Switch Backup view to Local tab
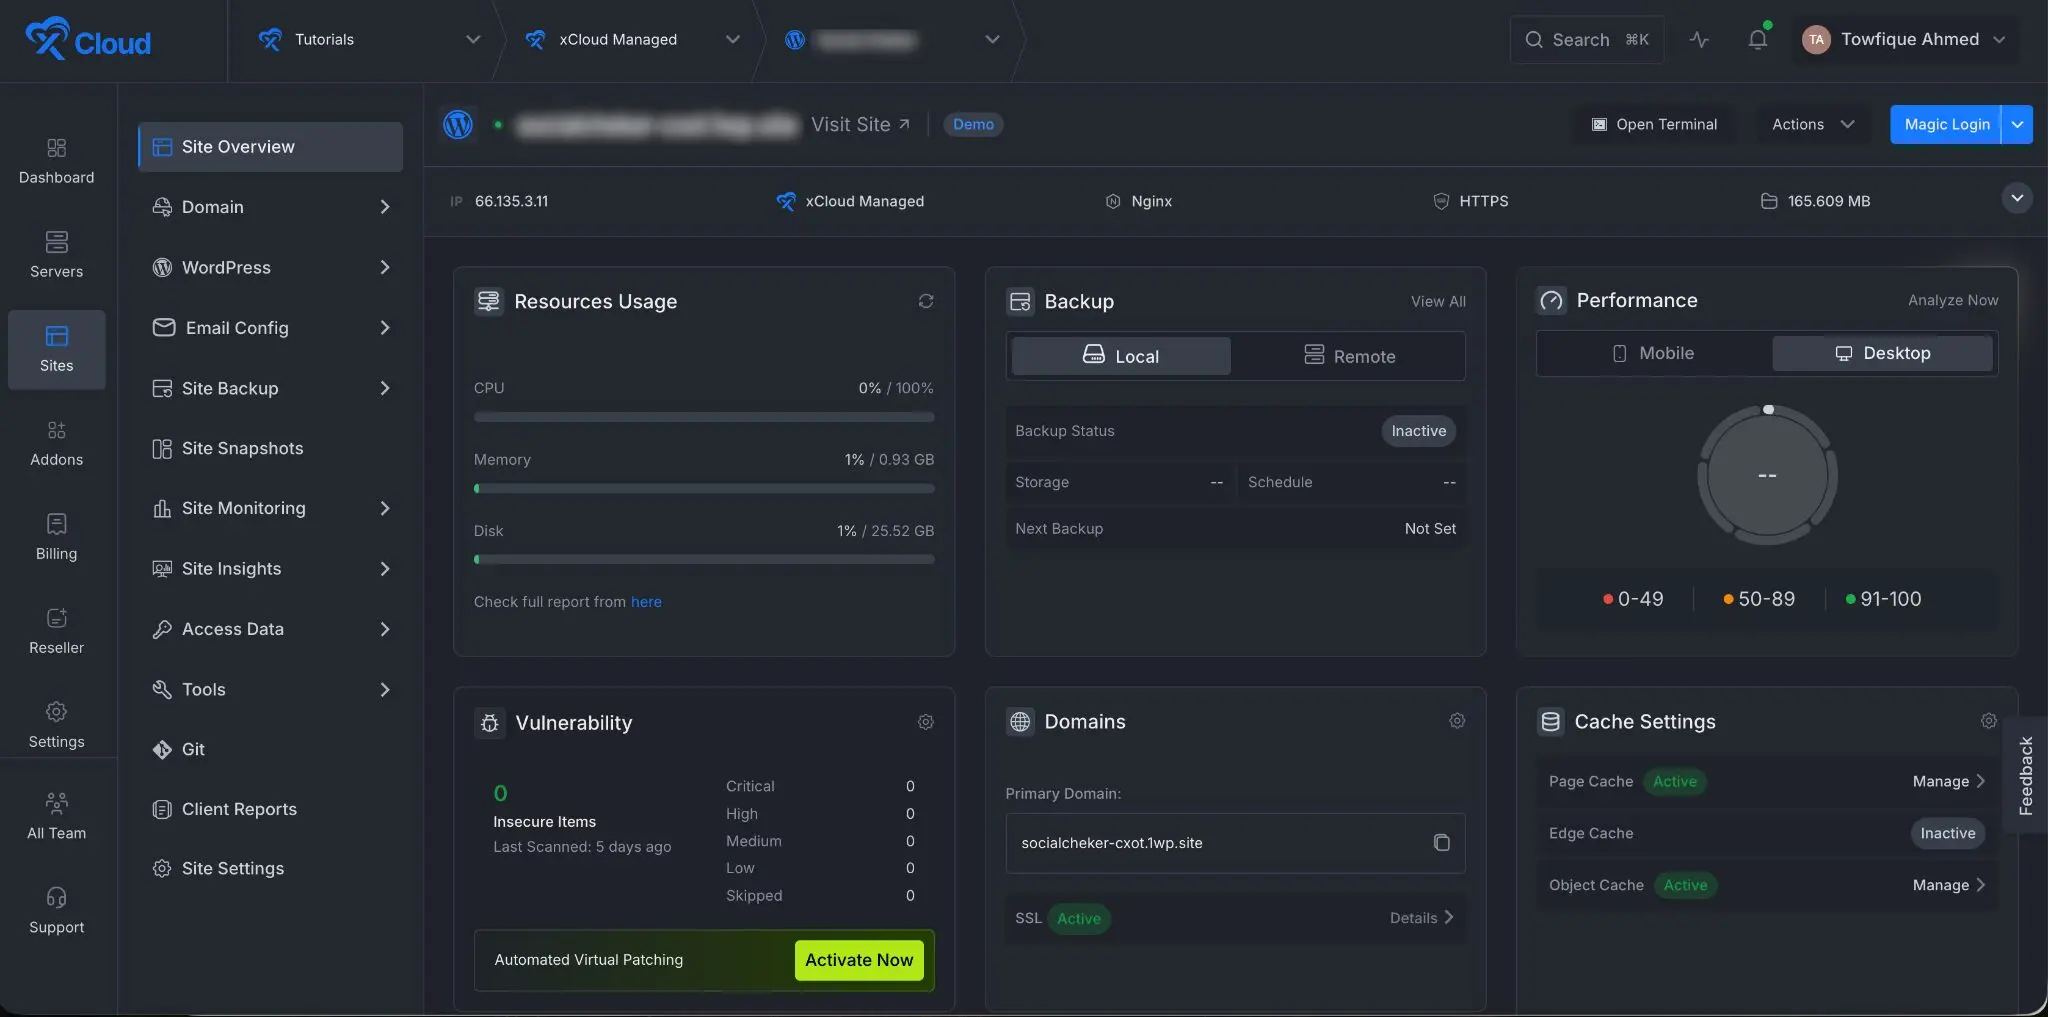 pyautogui.click(x=1121, y=356)
